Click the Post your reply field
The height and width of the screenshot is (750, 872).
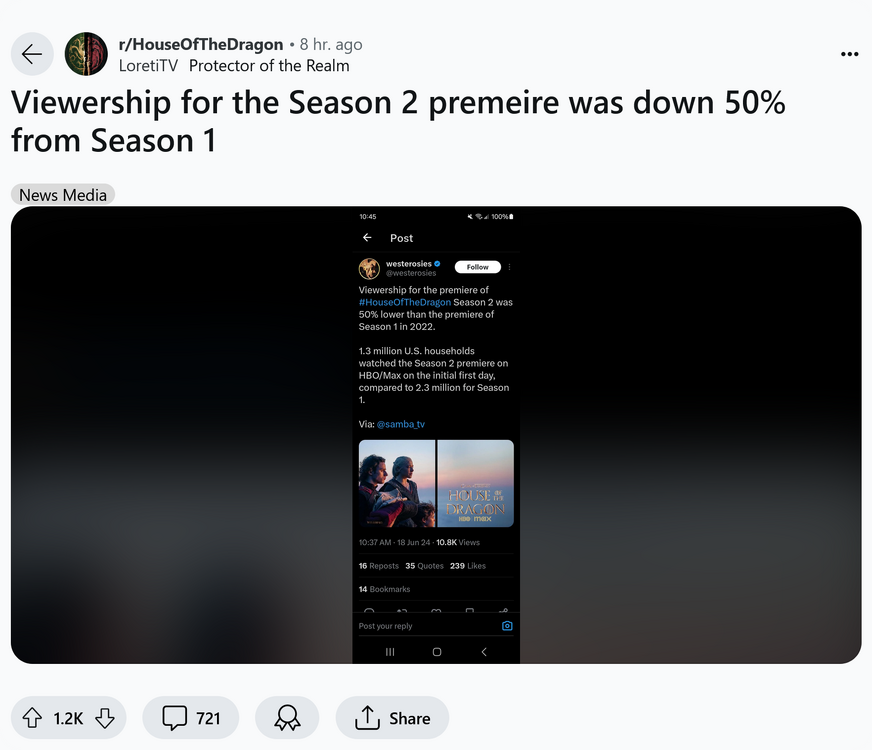pyautogui.click(x=420, y=626)
